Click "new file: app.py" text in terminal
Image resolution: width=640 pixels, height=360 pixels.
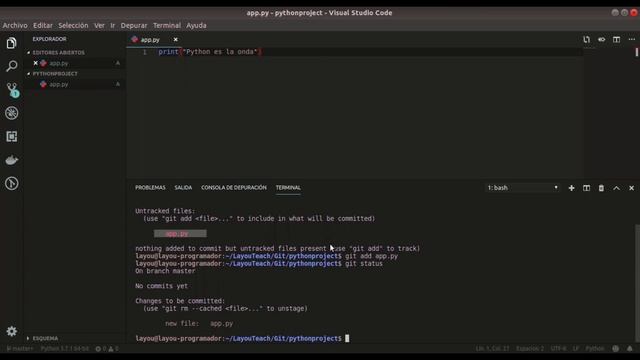point(199,323)
